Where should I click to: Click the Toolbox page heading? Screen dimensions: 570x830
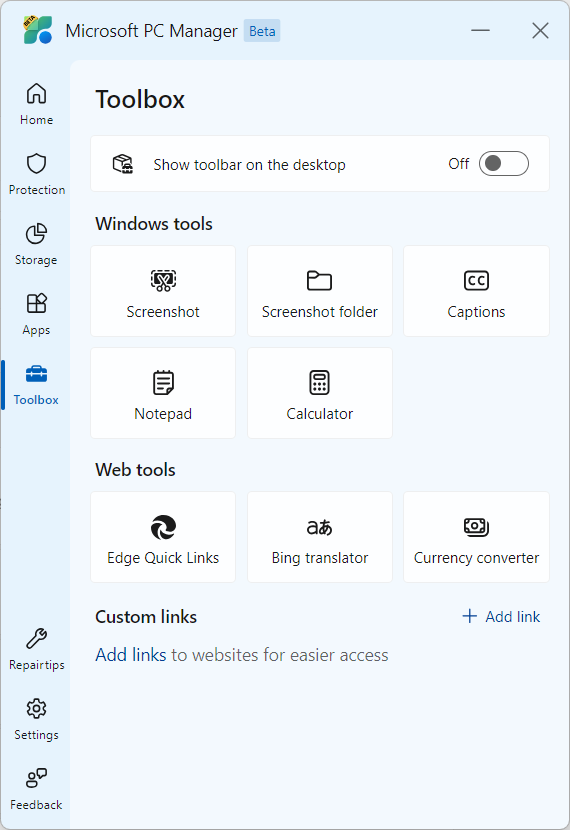pyautogui.click(x=140, y=100)
